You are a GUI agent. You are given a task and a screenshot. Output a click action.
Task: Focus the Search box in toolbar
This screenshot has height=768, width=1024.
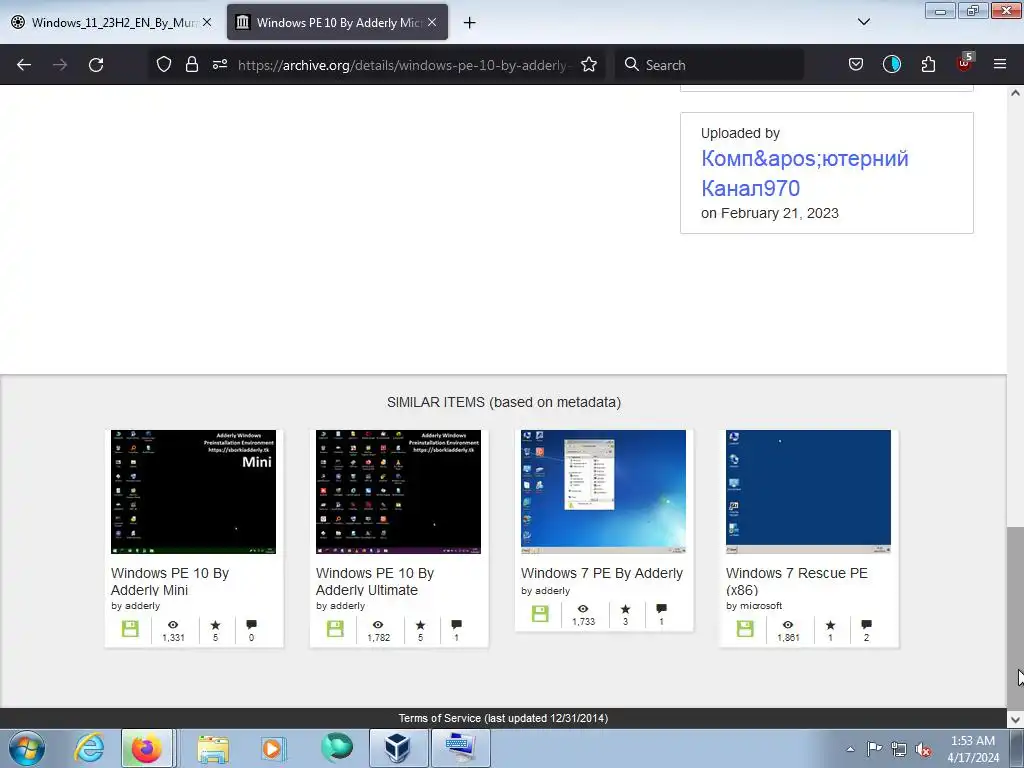709,65
